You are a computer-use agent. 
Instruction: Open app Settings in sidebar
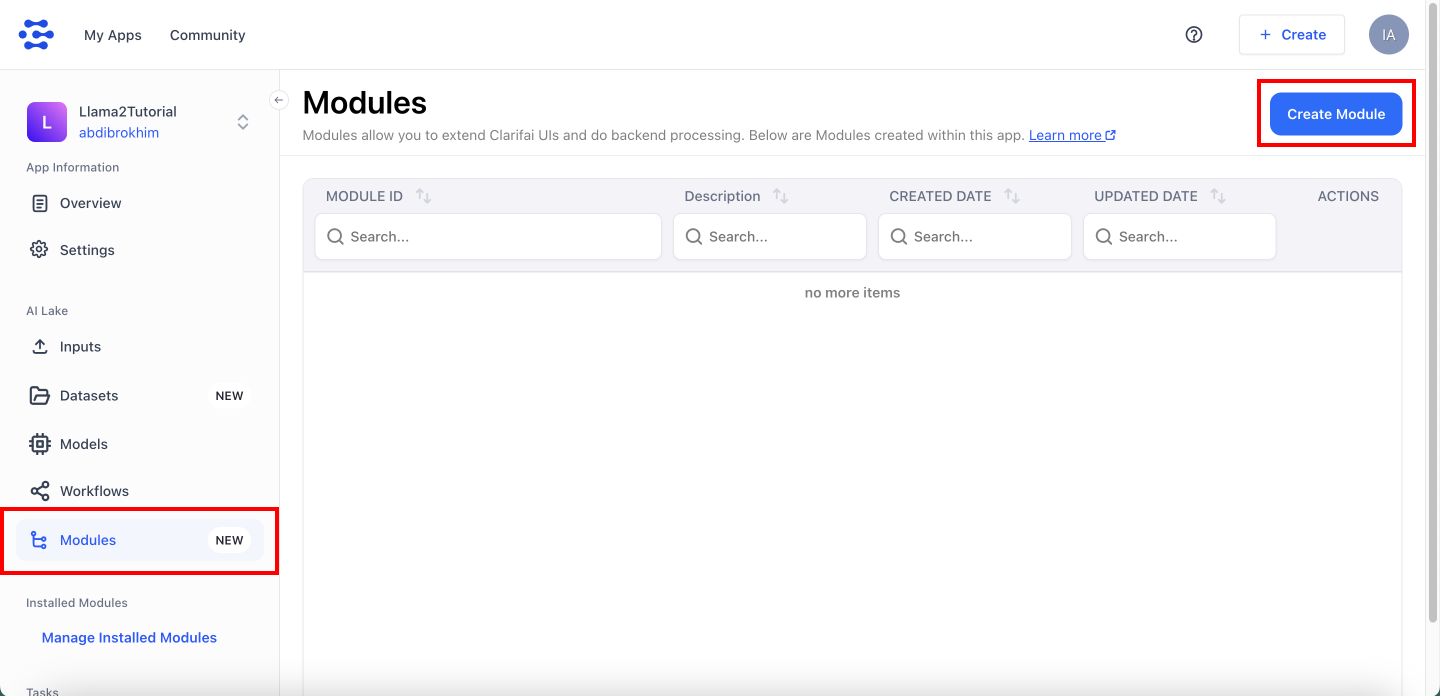[x=87, y=250]
